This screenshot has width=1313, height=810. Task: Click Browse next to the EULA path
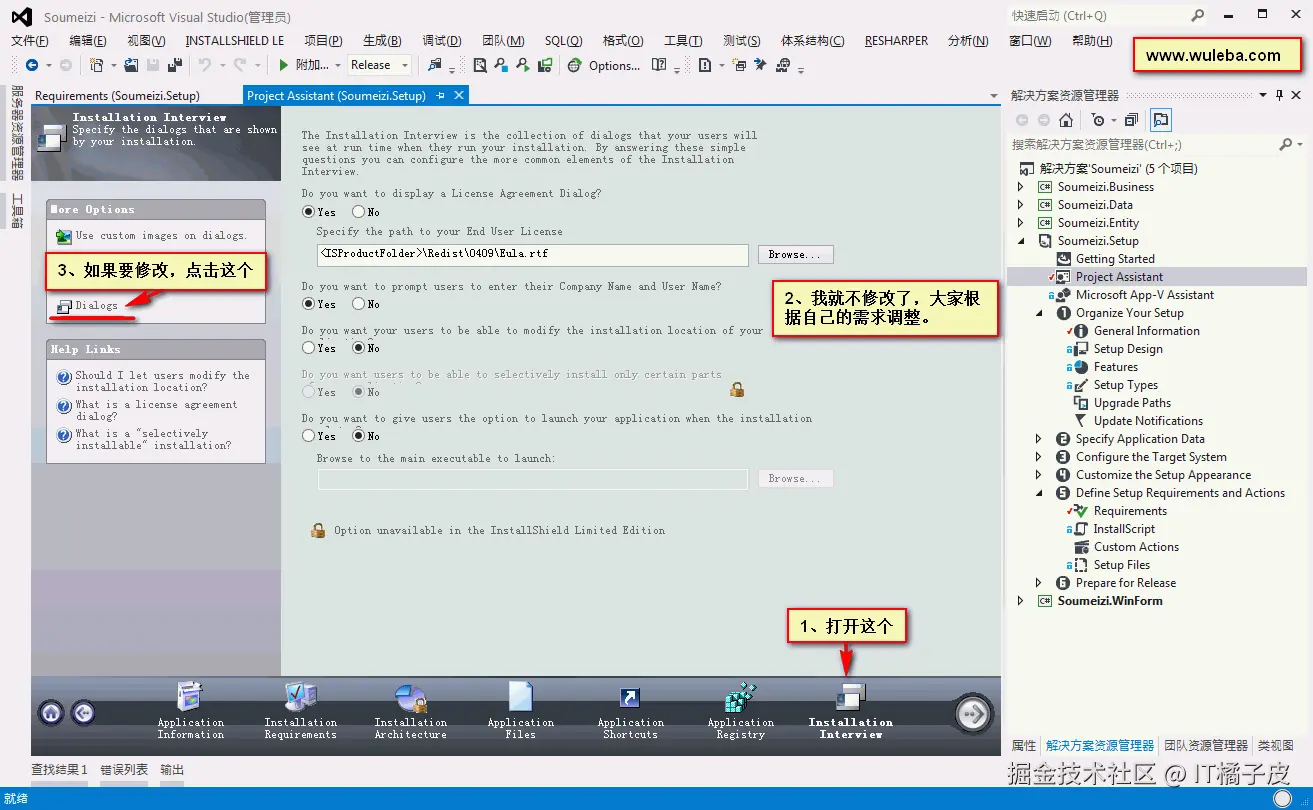pyautogui.click(x=794, y=255)
